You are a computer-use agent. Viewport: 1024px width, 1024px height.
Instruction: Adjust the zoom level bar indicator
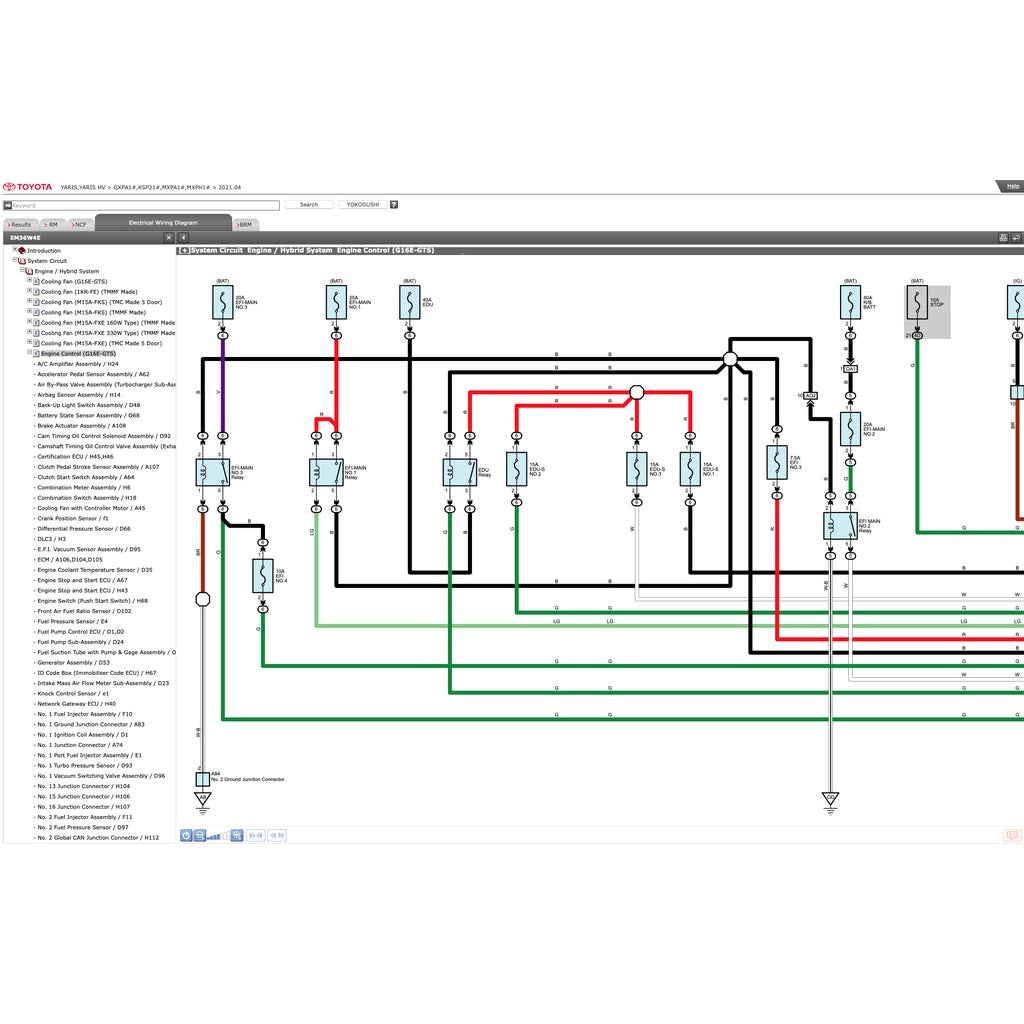(218, 836)
